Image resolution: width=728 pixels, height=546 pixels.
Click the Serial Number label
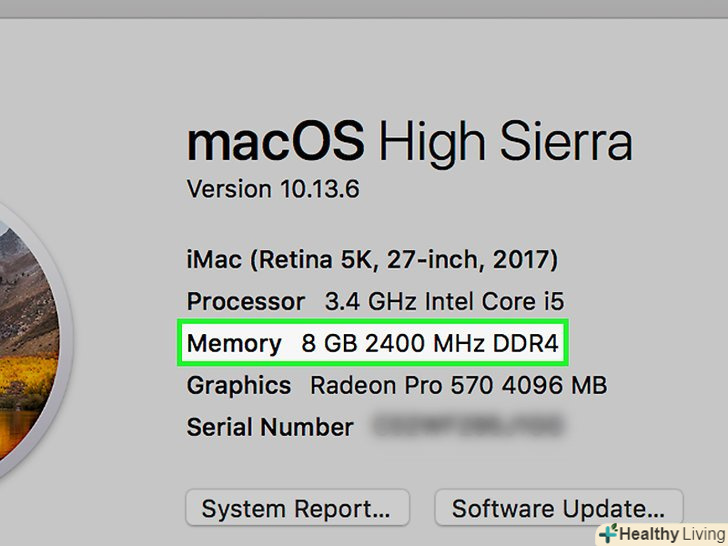(270, 428)
